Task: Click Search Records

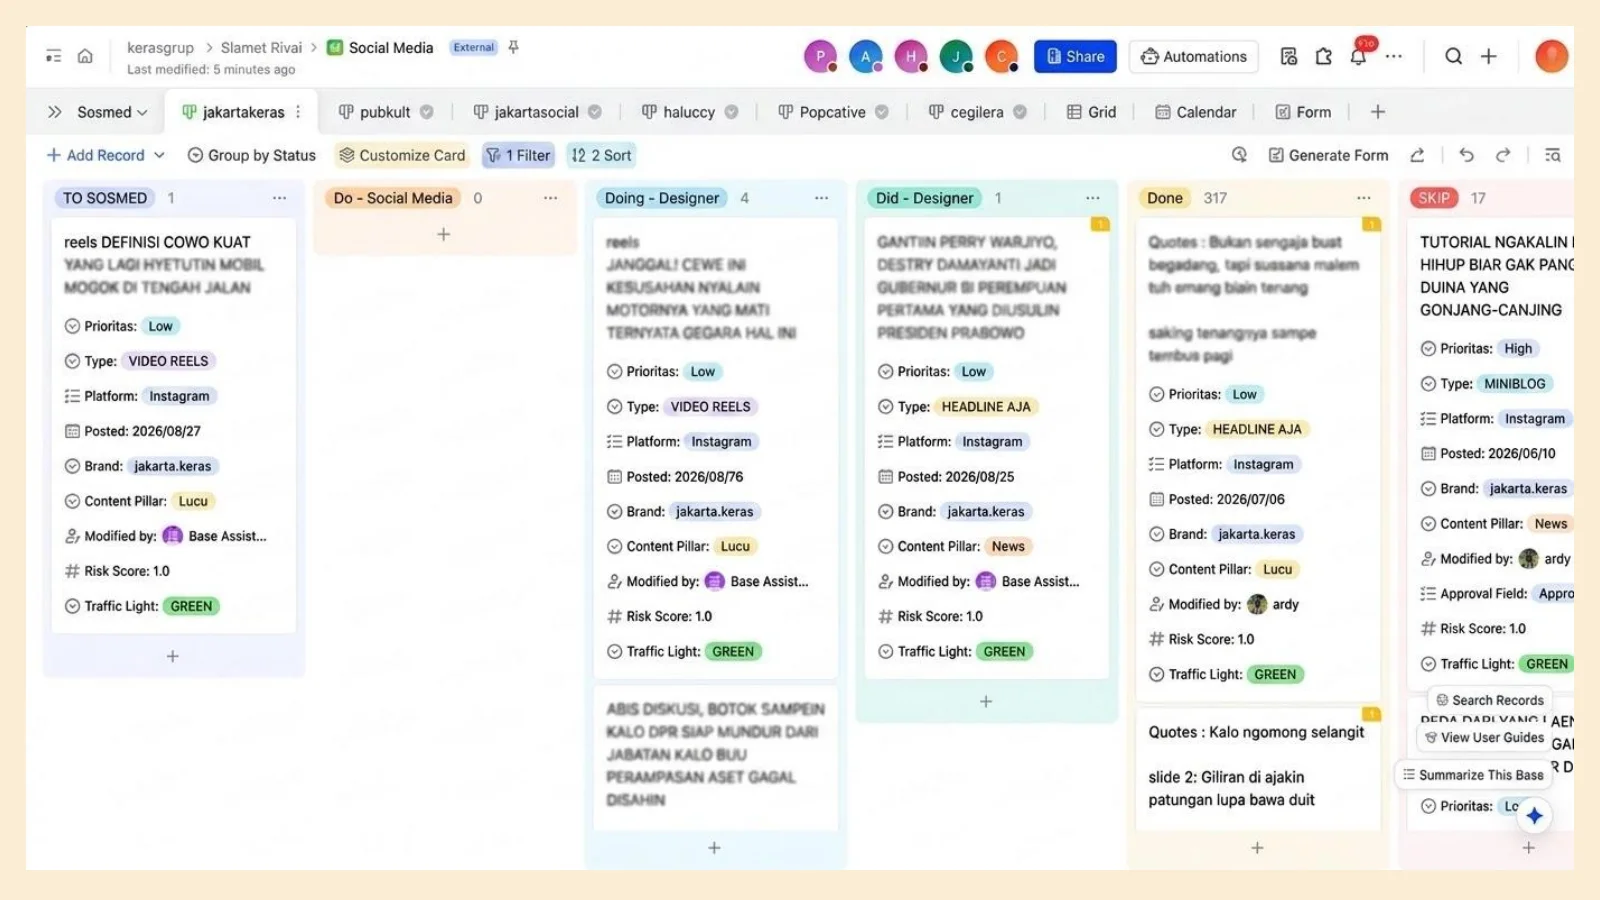Action: [1489, 700]
